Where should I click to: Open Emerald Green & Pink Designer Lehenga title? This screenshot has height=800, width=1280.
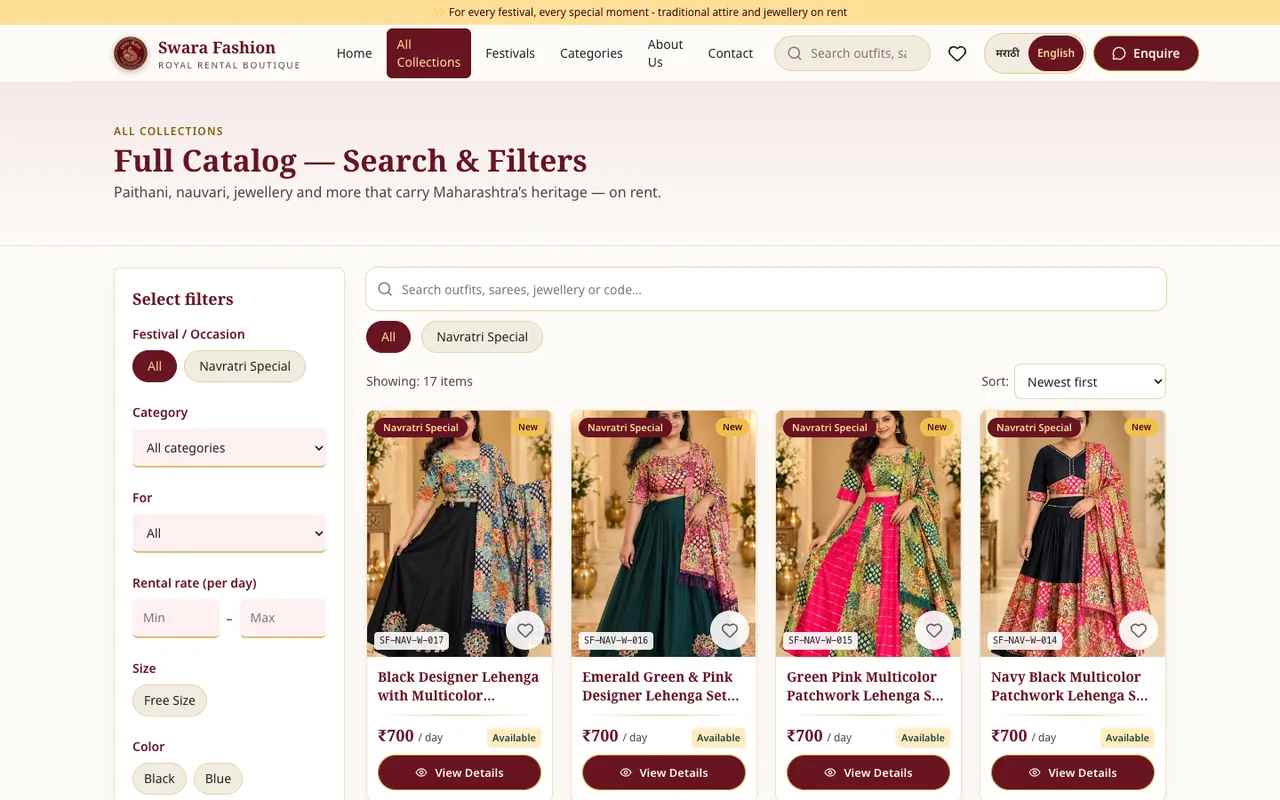pyautogui.click(x=660, y=686)
